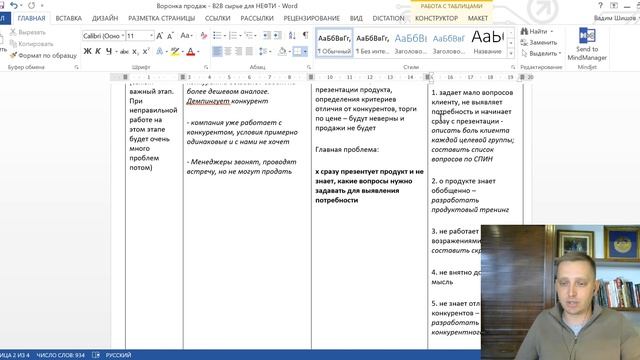Toggle strikethrough (abc) formatting
Image resolution: width=640 pixels, height=360 pixels.
click(x=124, y=51)
